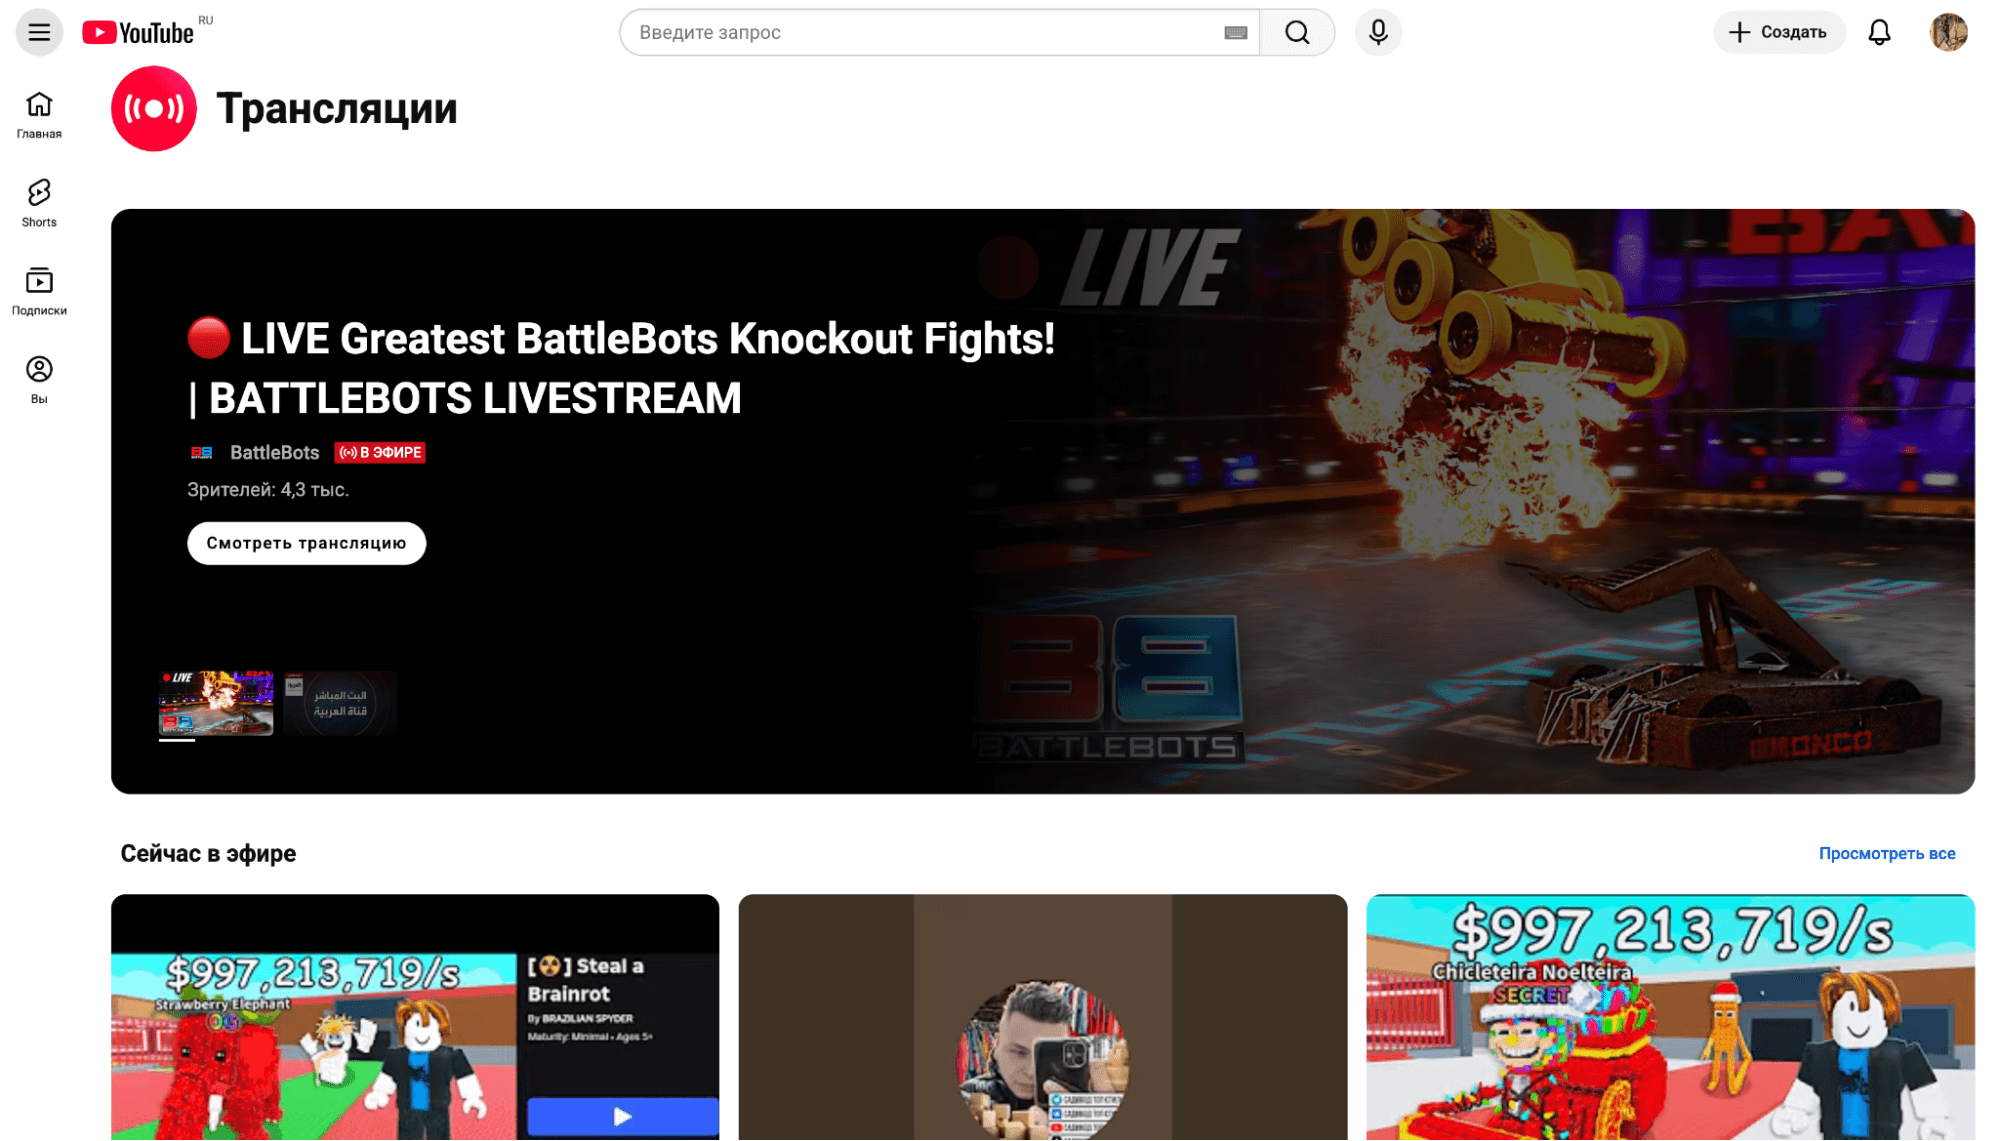The width and height of the screenshot is (1999, 1141).
Task: Go to Главная in sidebar
Action: [x=39, y=115]
